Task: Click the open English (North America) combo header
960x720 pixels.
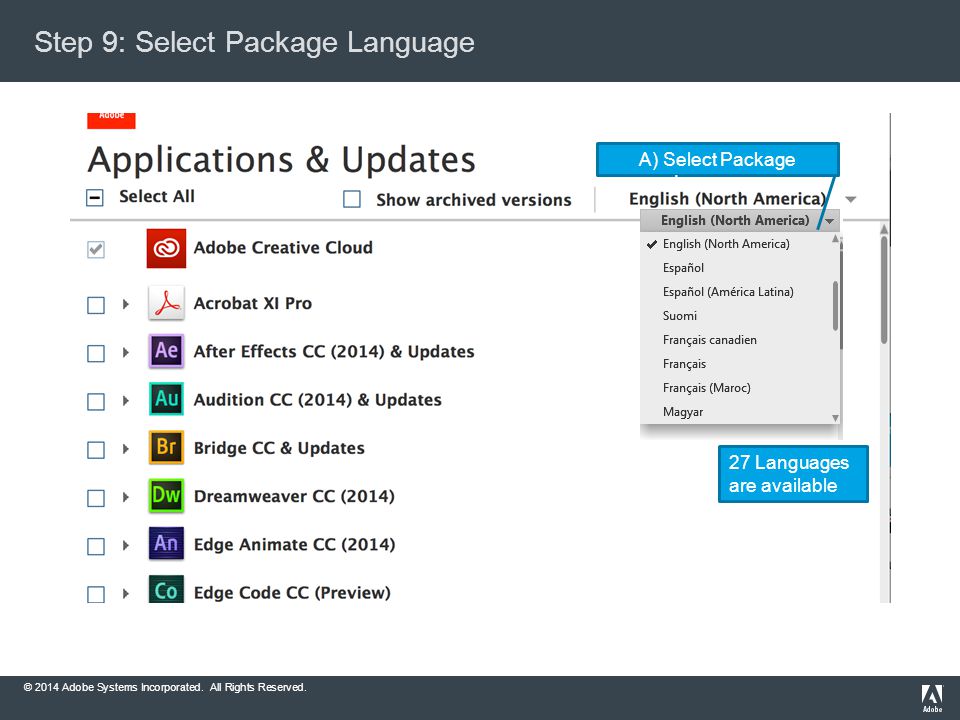Action: (x=740, y=220)
